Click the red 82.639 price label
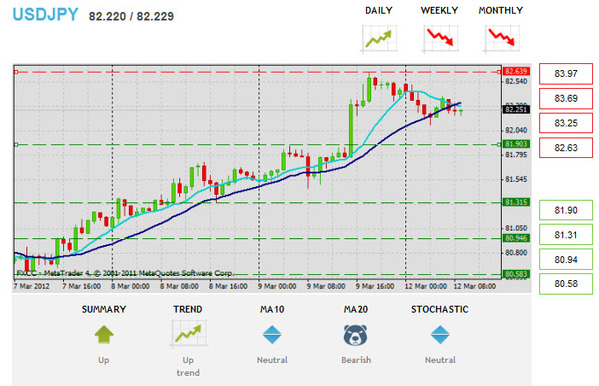The width and height of the screenshot is (599, 386). tap(516, 71)
